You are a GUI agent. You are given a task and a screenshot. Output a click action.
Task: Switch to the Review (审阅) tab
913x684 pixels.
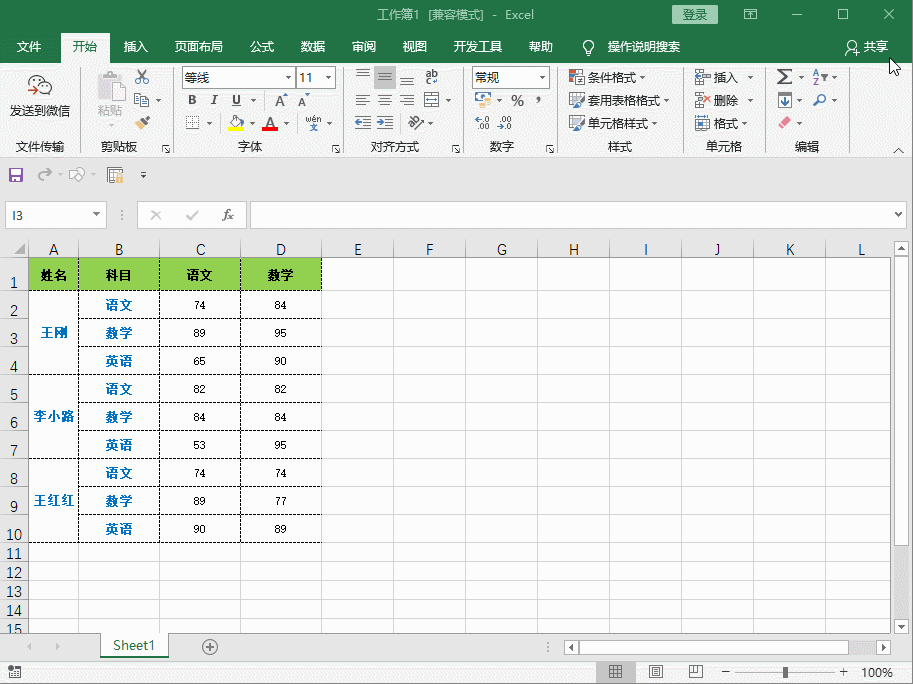[x=364, y=47]
